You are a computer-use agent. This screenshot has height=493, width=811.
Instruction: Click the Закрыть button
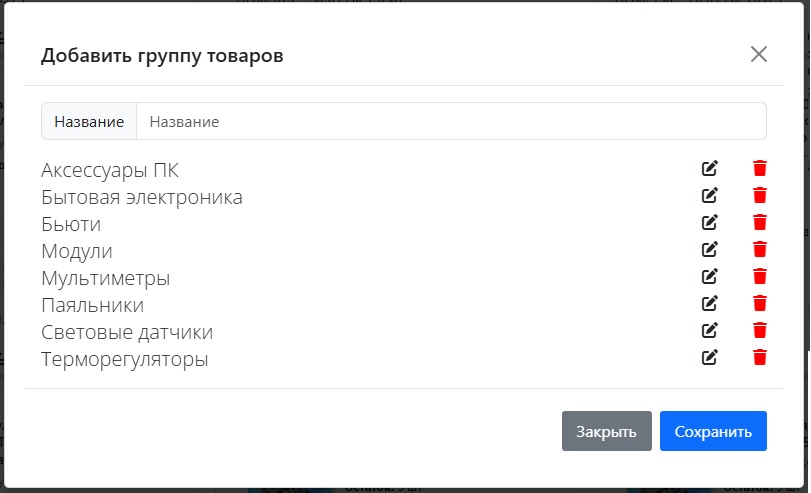[x=607, y=431]
